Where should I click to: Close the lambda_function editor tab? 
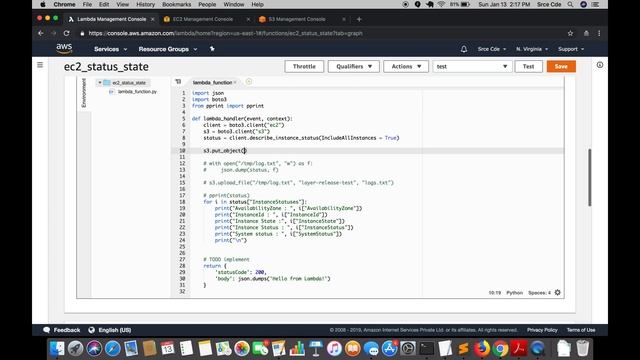point(235,82)
